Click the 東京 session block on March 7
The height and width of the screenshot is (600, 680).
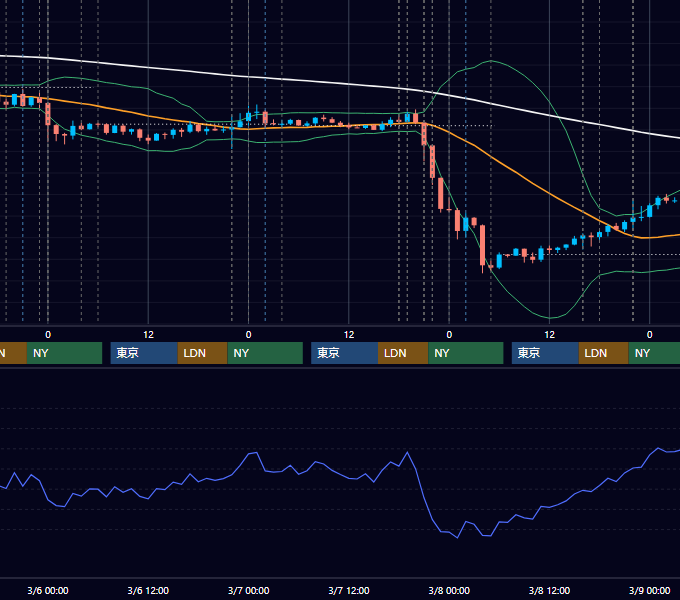pyautogui.click(x=344, y=353)
